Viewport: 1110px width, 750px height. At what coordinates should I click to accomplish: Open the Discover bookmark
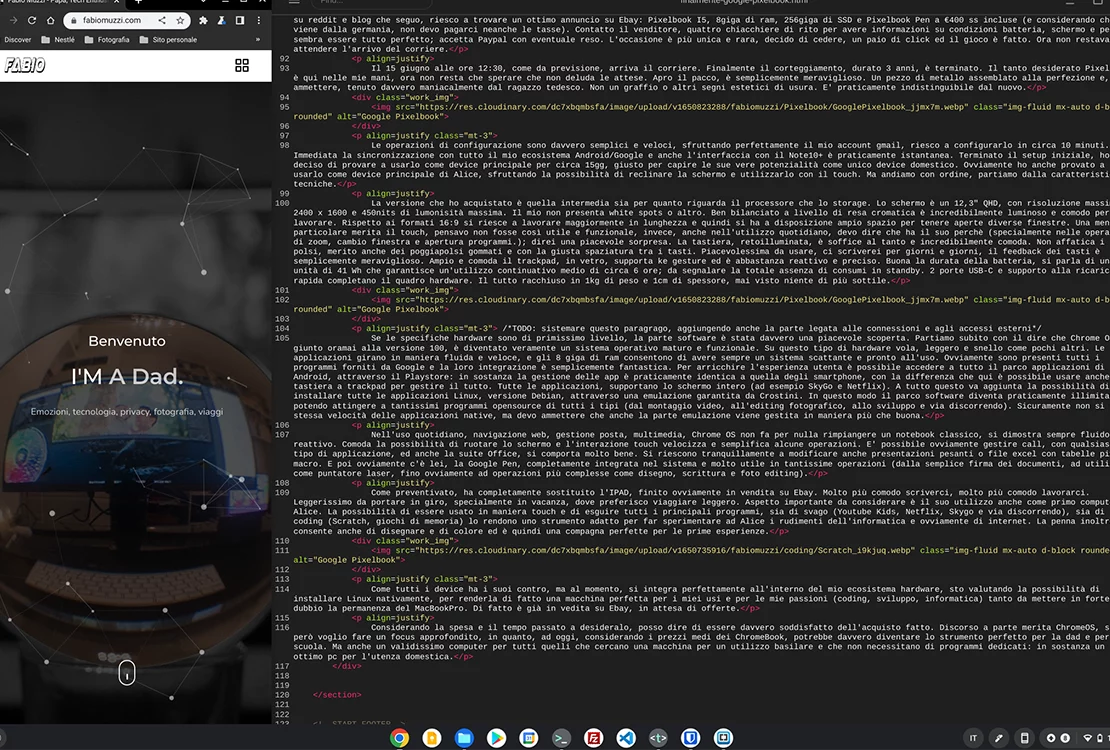(20, 41)
